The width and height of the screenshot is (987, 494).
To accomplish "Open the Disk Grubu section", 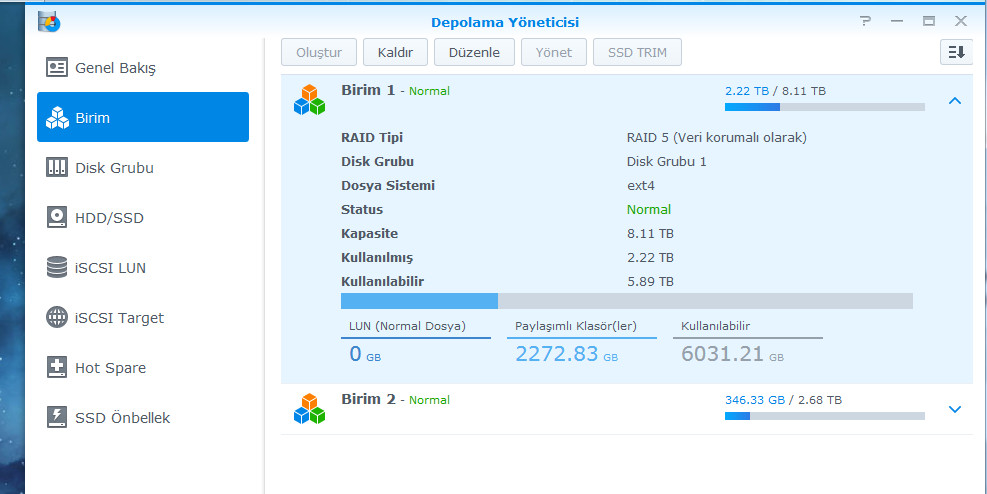I will pos(114,168).
